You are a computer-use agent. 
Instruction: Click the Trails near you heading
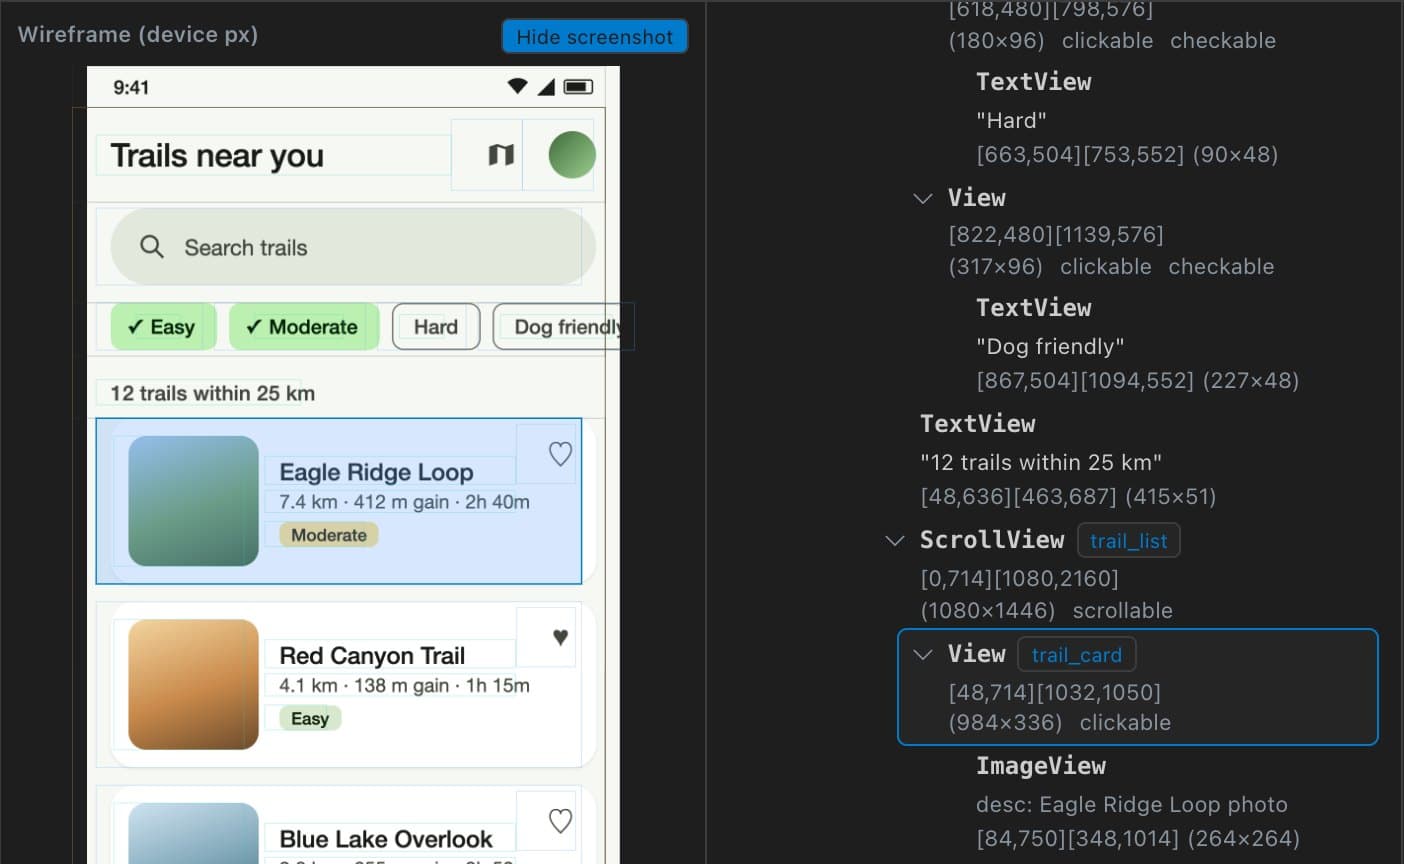point(217,155)
